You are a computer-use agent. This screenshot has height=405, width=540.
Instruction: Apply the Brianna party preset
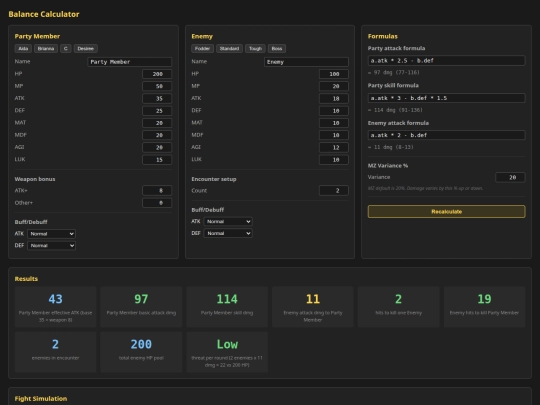tap(46, 49)
